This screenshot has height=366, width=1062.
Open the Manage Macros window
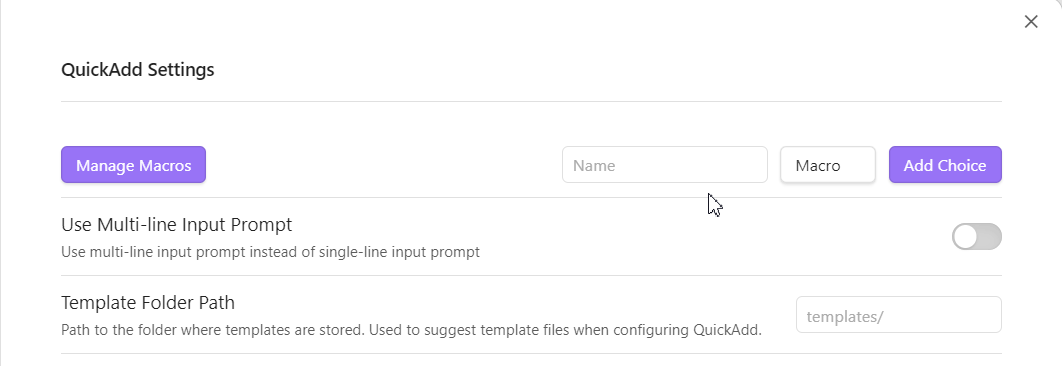click(133, 165)
